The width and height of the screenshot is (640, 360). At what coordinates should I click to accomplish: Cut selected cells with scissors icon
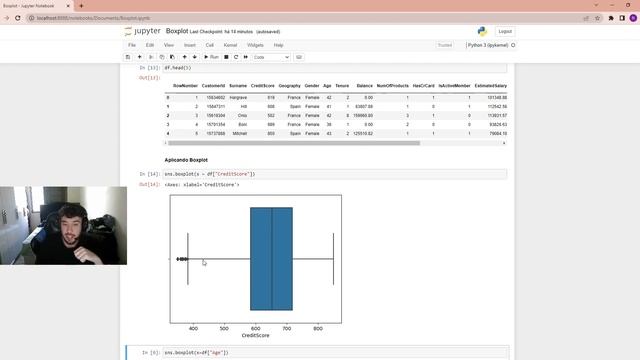[151, 57]
